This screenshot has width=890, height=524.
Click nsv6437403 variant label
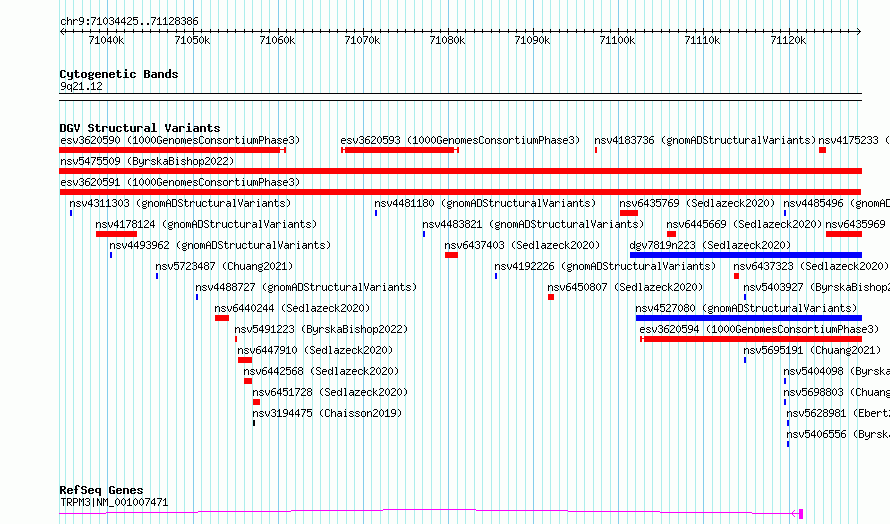pos(522,245)
